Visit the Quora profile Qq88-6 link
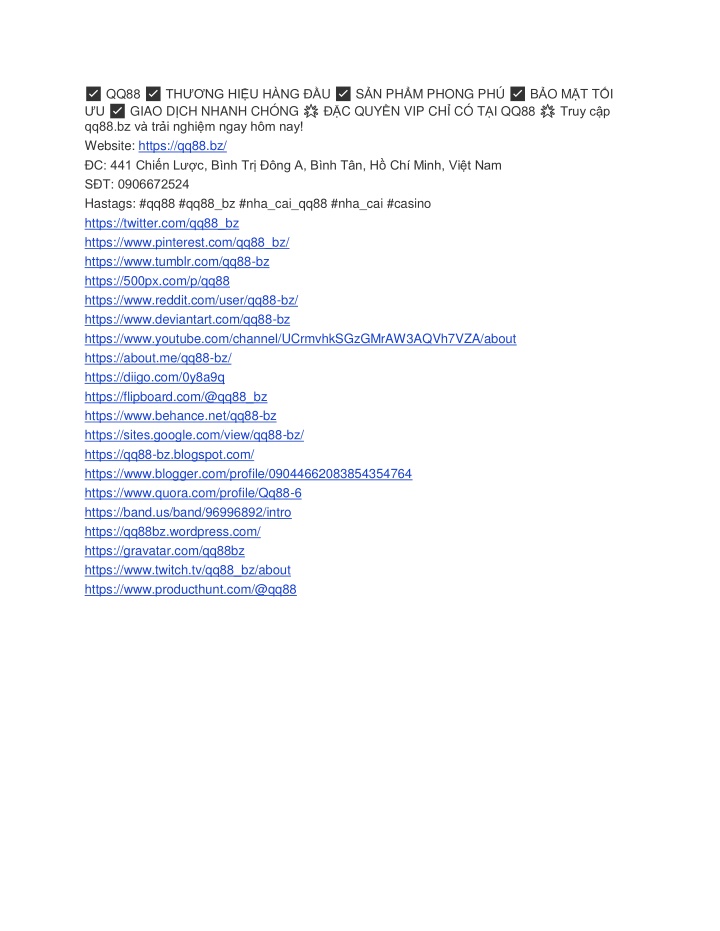 click(193, 493)
